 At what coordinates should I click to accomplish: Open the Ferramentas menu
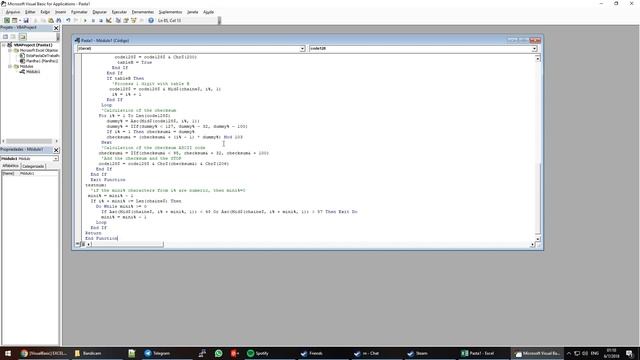tap(142, 12)
